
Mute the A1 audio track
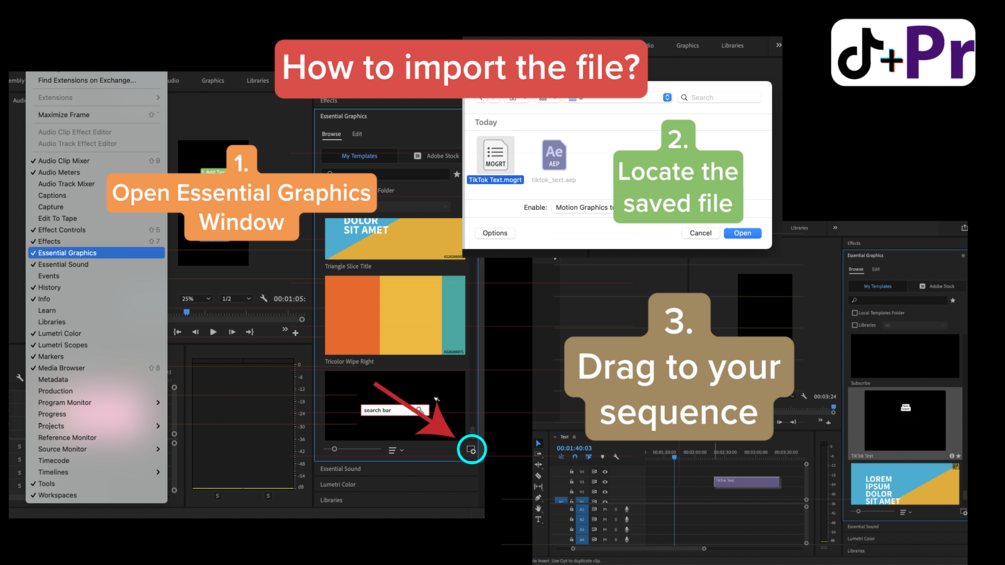[x=604, y=510]
